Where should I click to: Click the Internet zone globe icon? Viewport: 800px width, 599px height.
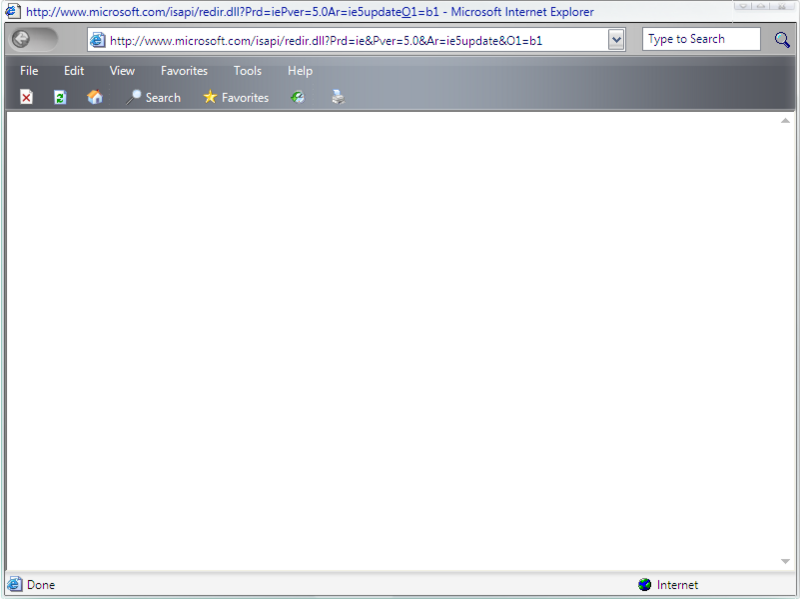tap(644, 584)
